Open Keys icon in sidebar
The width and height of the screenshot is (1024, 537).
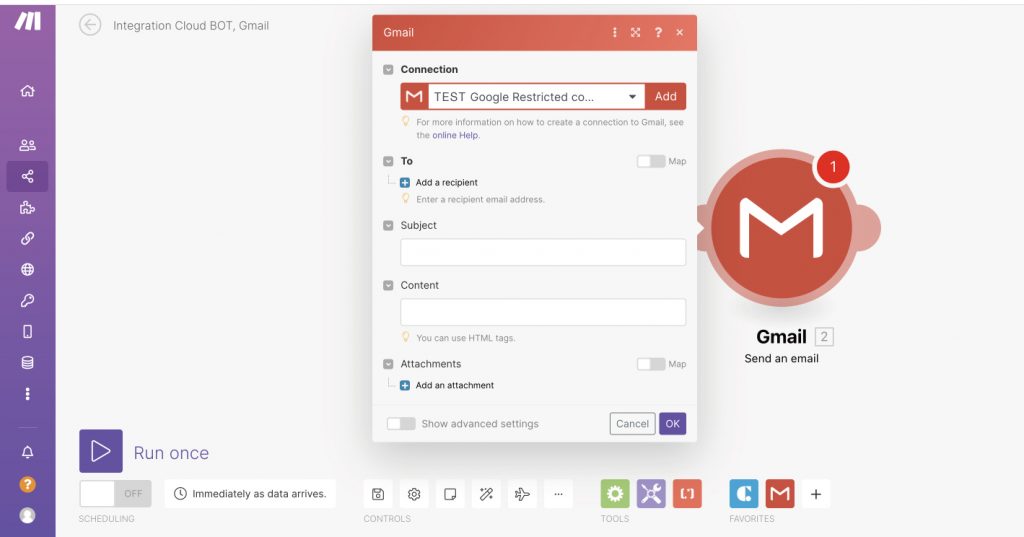pos(27,301)
